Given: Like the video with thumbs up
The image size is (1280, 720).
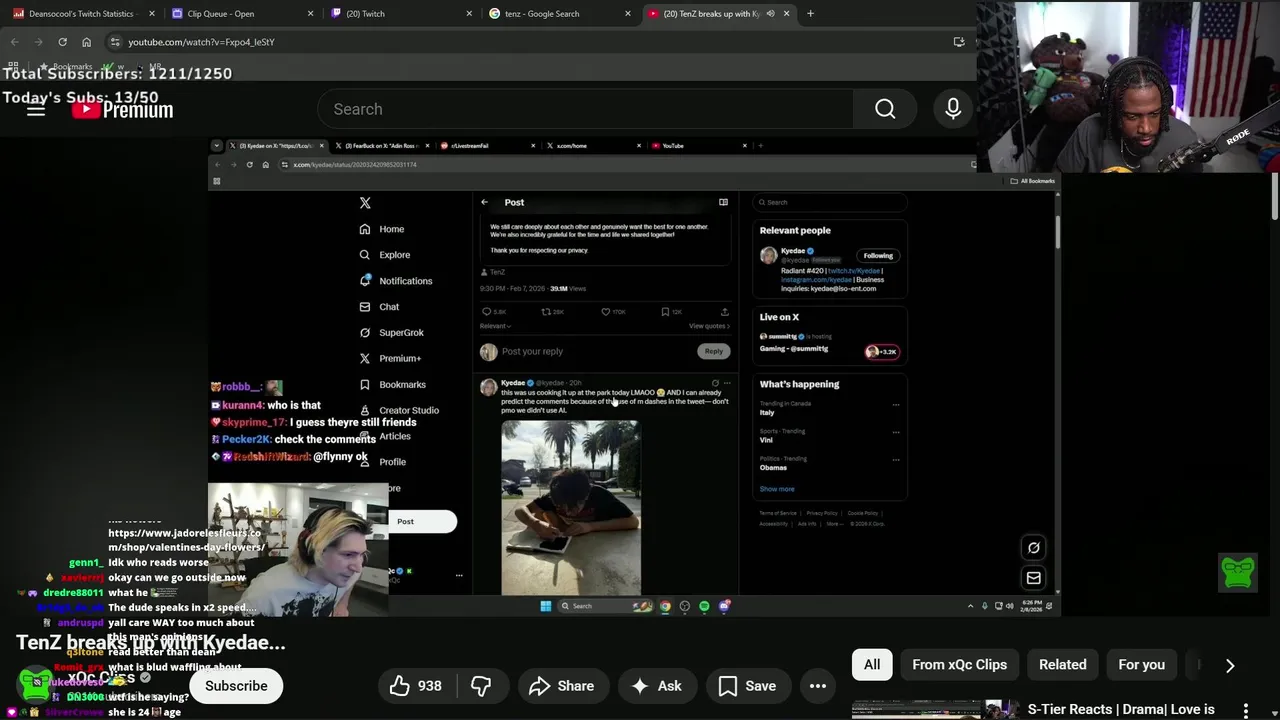Looking at the screenshot, I should click(x=415, y=686).
